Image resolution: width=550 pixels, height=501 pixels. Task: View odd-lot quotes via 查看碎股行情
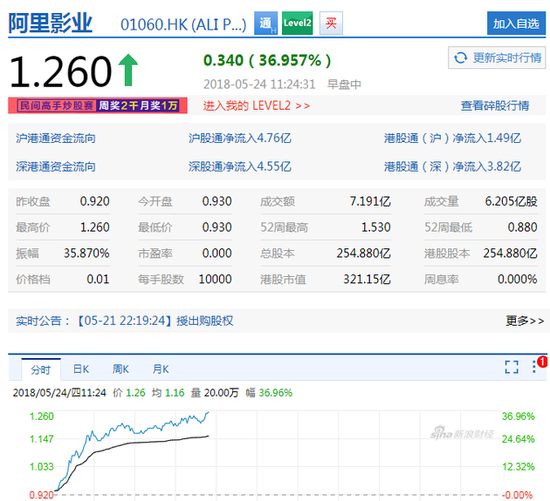click(495, 106)
